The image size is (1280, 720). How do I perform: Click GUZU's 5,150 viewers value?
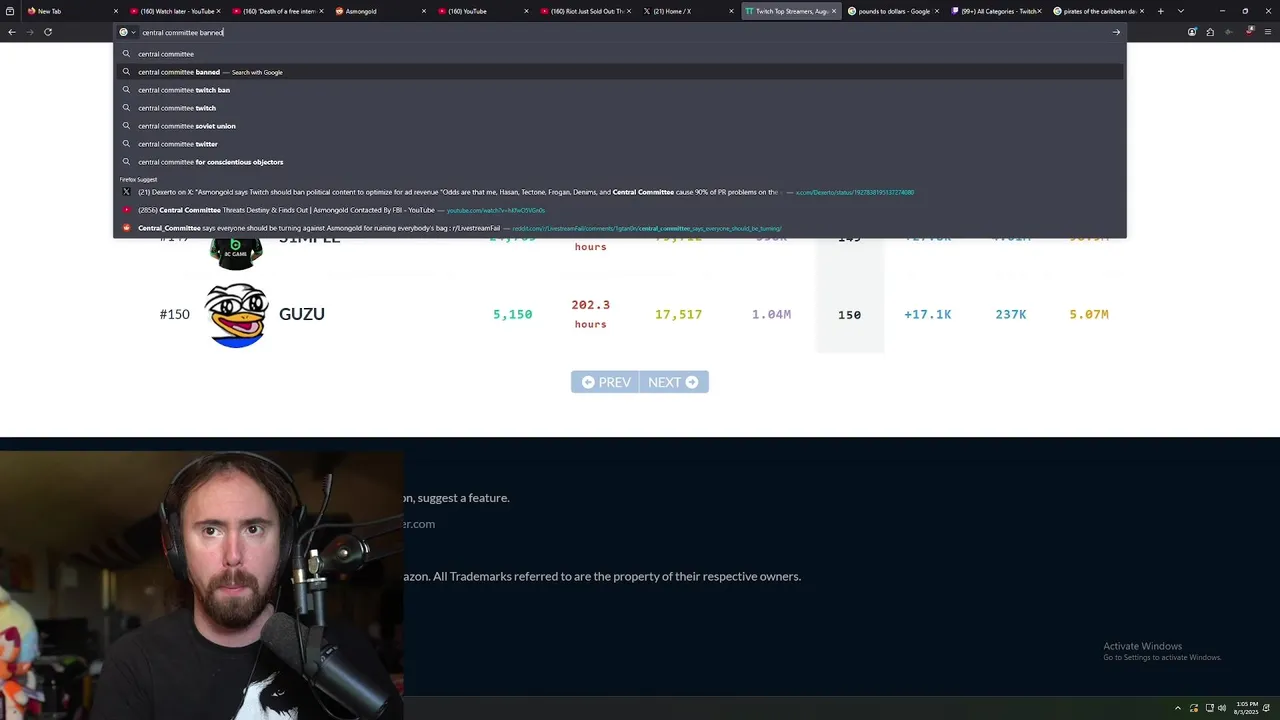tap(512, 314)
